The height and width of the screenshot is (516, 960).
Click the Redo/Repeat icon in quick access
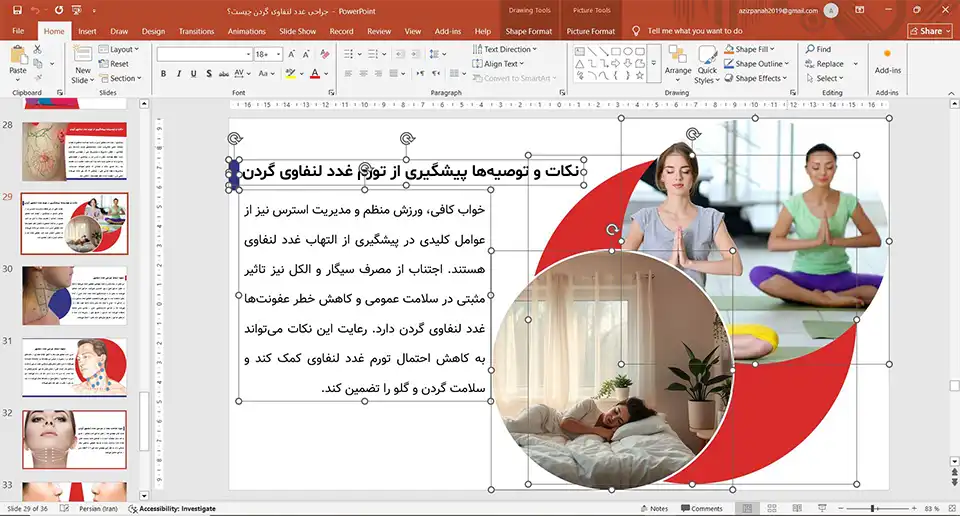pos(59,10)
